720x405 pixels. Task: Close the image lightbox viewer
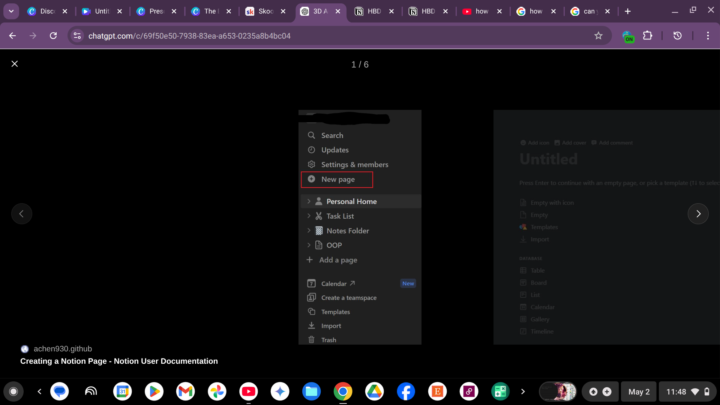15,64
